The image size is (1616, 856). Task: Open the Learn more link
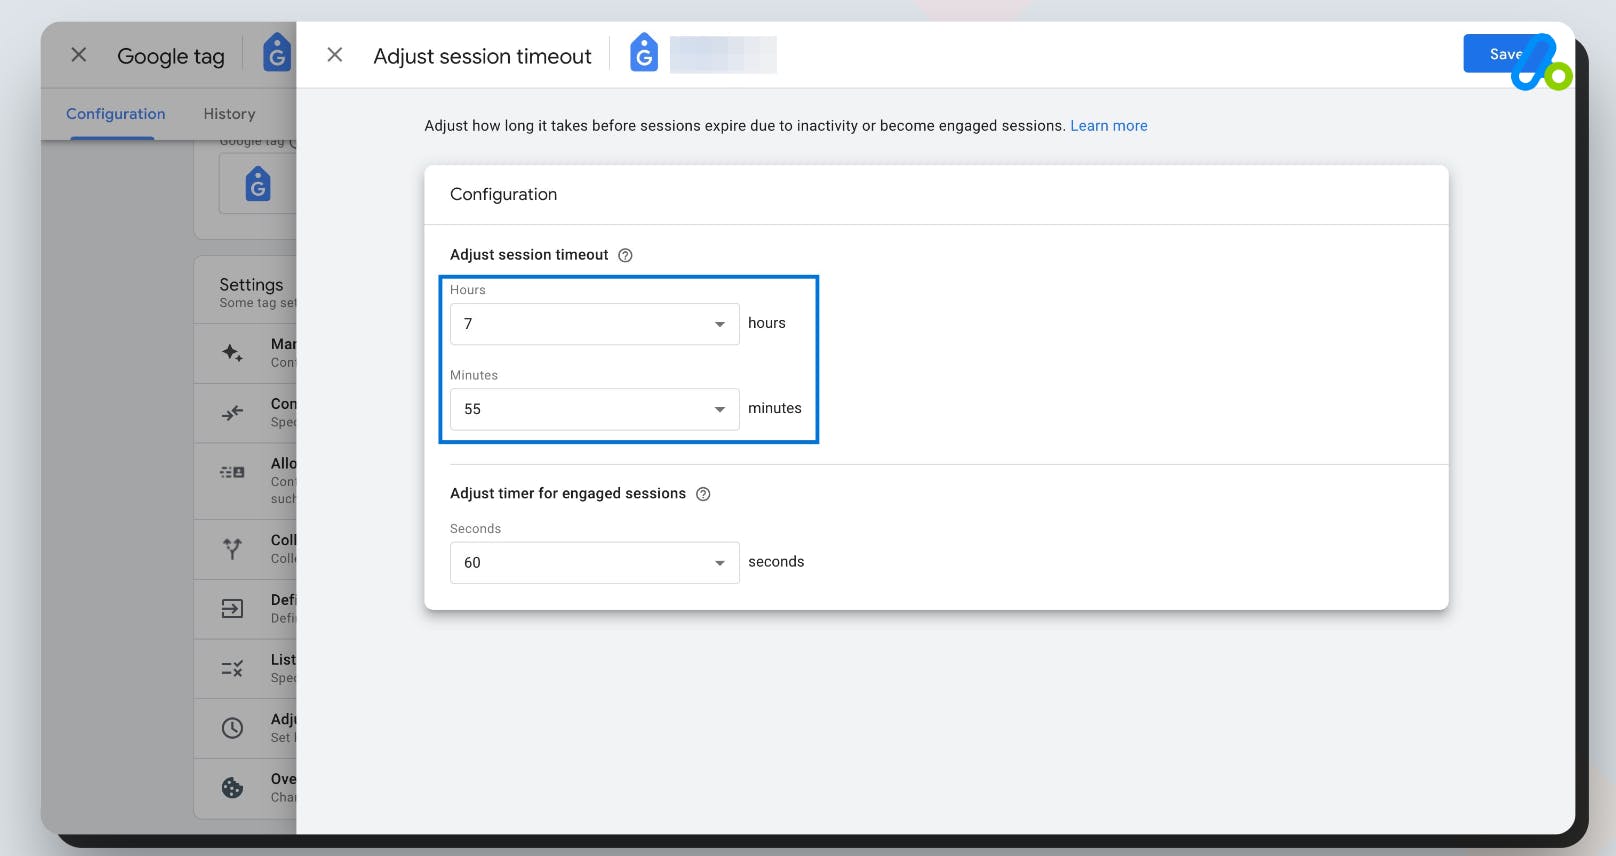click(1108, 125)
